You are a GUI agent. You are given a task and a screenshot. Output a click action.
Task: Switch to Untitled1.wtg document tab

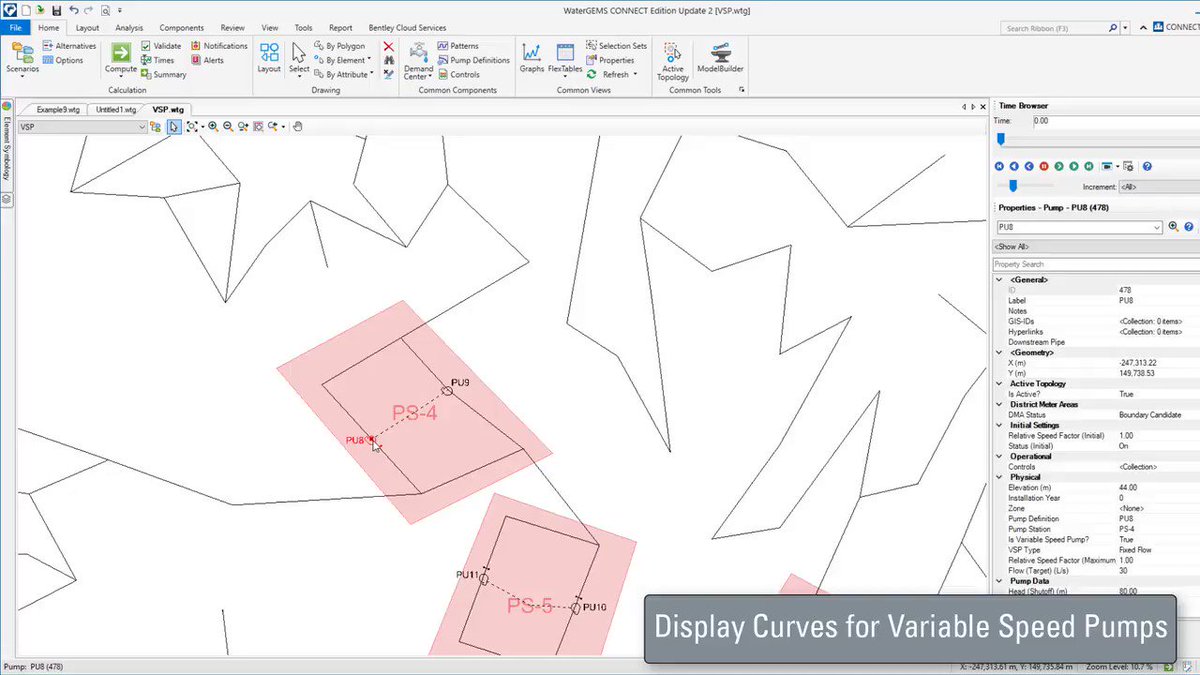[x=116, y=109]
